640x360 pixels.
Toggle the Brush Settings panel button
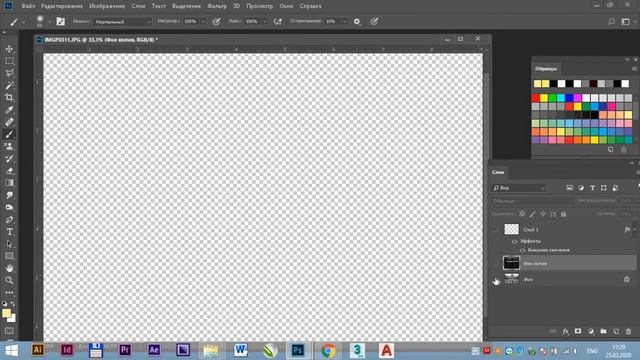[x=60, y=21]
